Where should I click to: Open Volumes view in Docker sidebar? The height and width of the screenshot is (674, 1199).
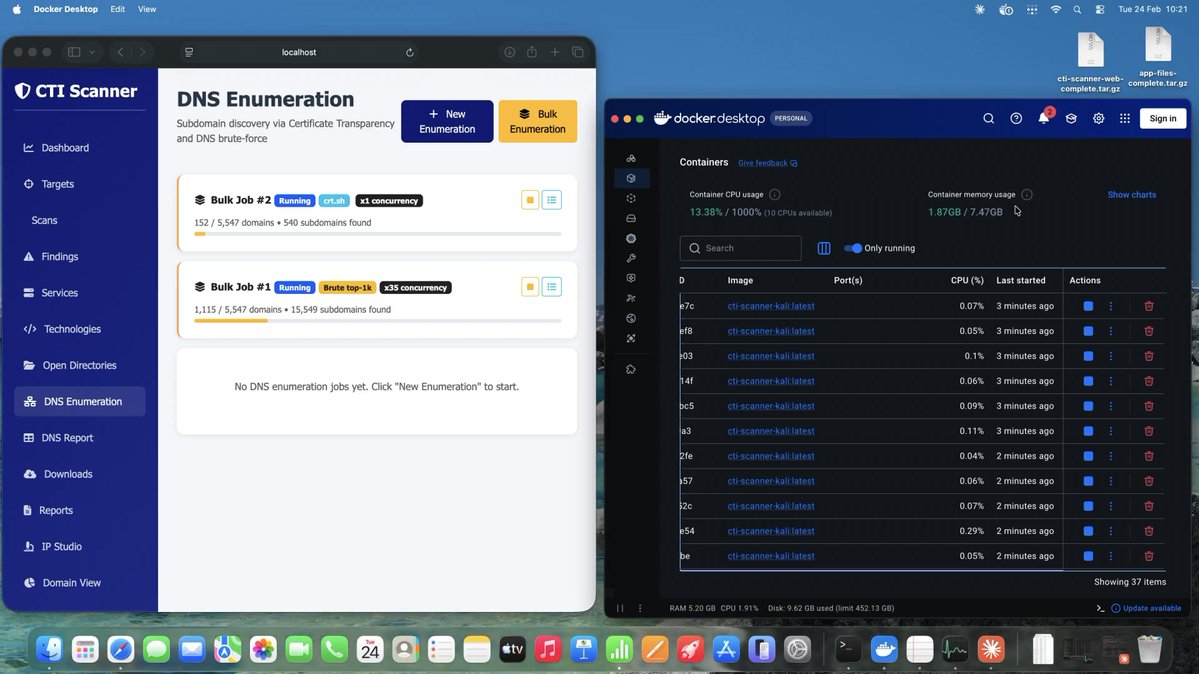pos(631,218)
